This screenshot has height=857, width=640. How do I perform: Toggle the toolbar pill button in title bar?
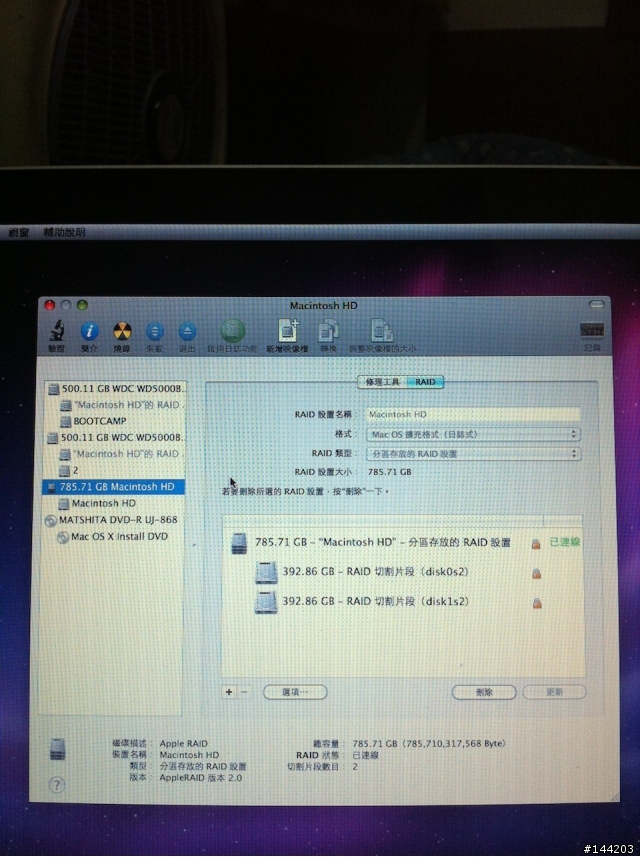click(x=596, y=304)
